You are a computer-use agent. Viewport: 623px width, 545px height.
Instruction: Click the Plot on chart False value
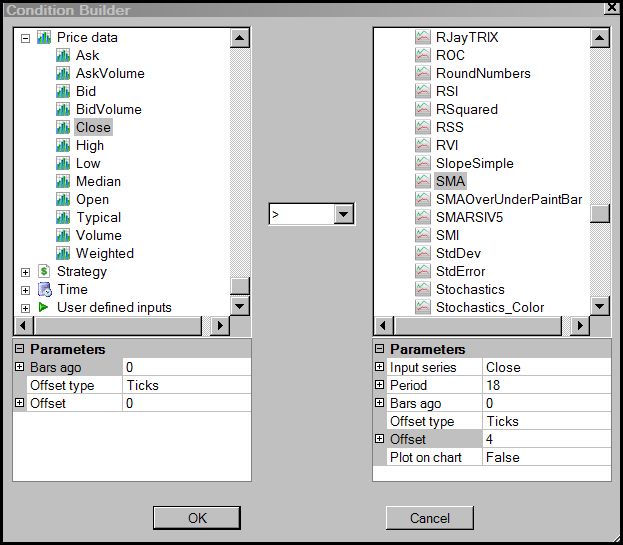pyautogui.click(x=545, y=457)
